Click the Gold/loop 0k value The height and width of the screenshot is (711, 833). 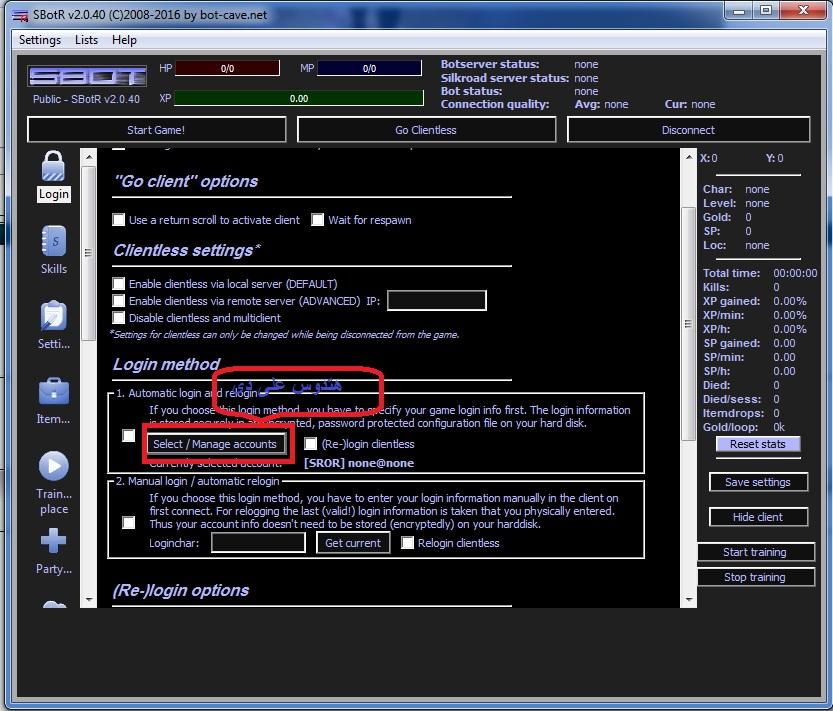coord(779,427)
